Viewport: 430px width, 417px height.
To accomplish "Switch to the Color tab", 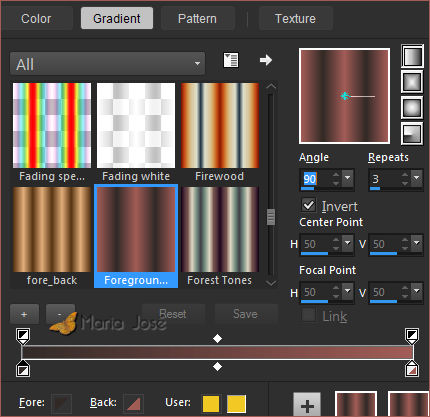I will click(36, 19).
